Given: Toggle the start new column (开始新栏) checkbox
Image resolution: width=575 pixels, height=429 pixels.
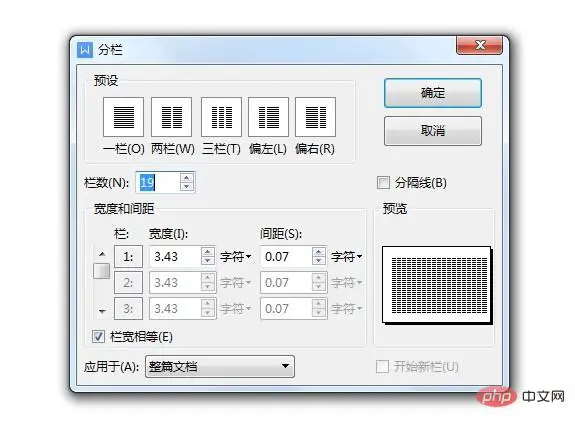Looking at the screenshot, I should [x=382, y=366].
